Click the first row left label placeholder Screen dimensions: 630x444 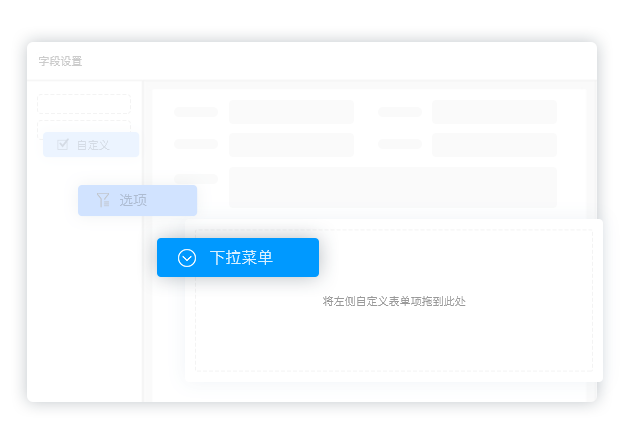click(196, 112)
